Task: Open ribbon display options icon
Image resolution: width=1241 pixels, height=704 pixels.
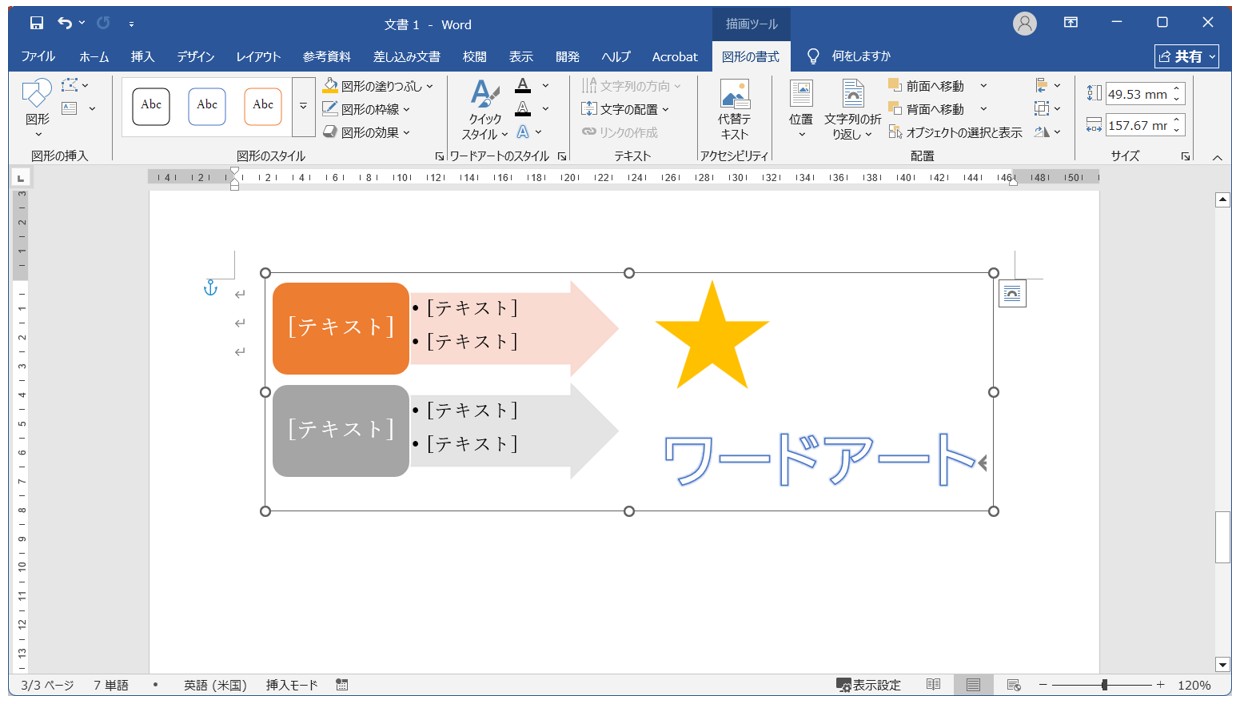Action: (1071, 23)
